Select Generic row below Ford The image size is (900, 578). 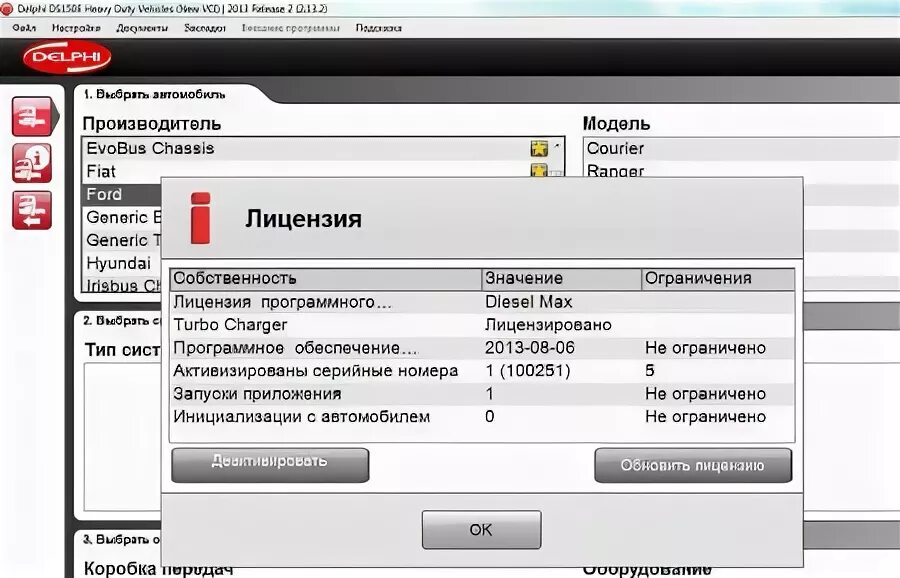(122, 217)
